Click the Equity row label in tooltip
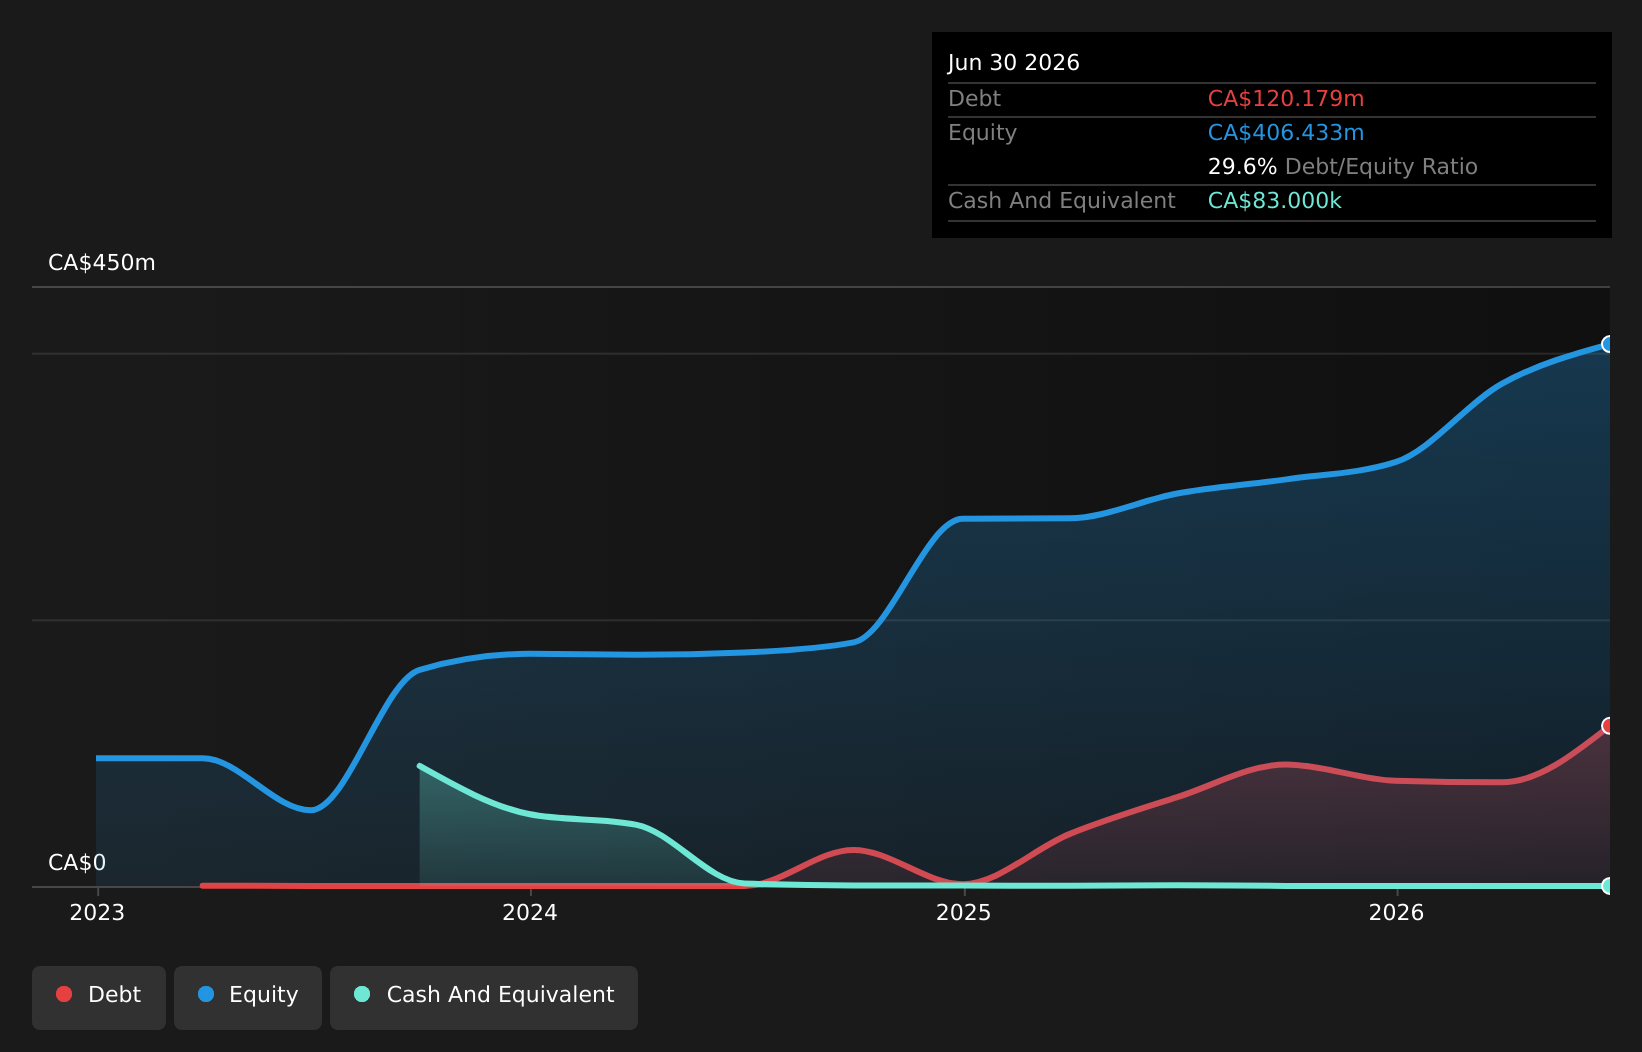The image size is (1642, 1052). click(982, 133)
